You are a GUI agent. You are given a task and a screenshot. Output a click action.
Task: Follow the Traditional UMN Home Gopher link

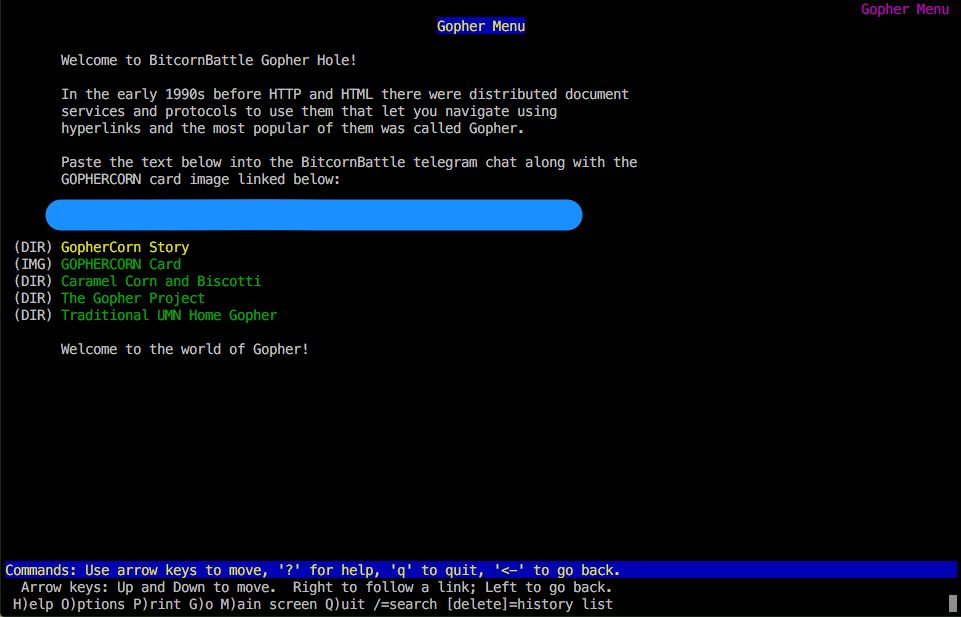pyautogui.click(x=169, y=316)
